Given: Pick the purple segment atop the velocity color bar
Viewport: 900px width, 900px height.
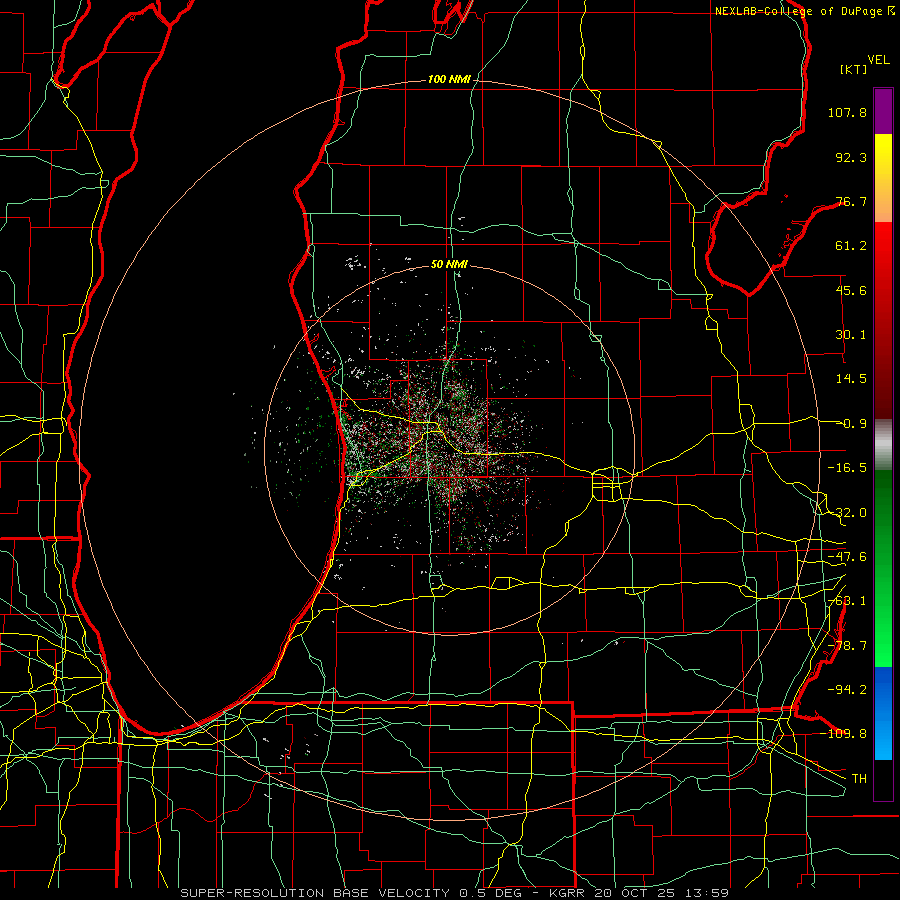Looking at the screenshot, I should point(883,111).
